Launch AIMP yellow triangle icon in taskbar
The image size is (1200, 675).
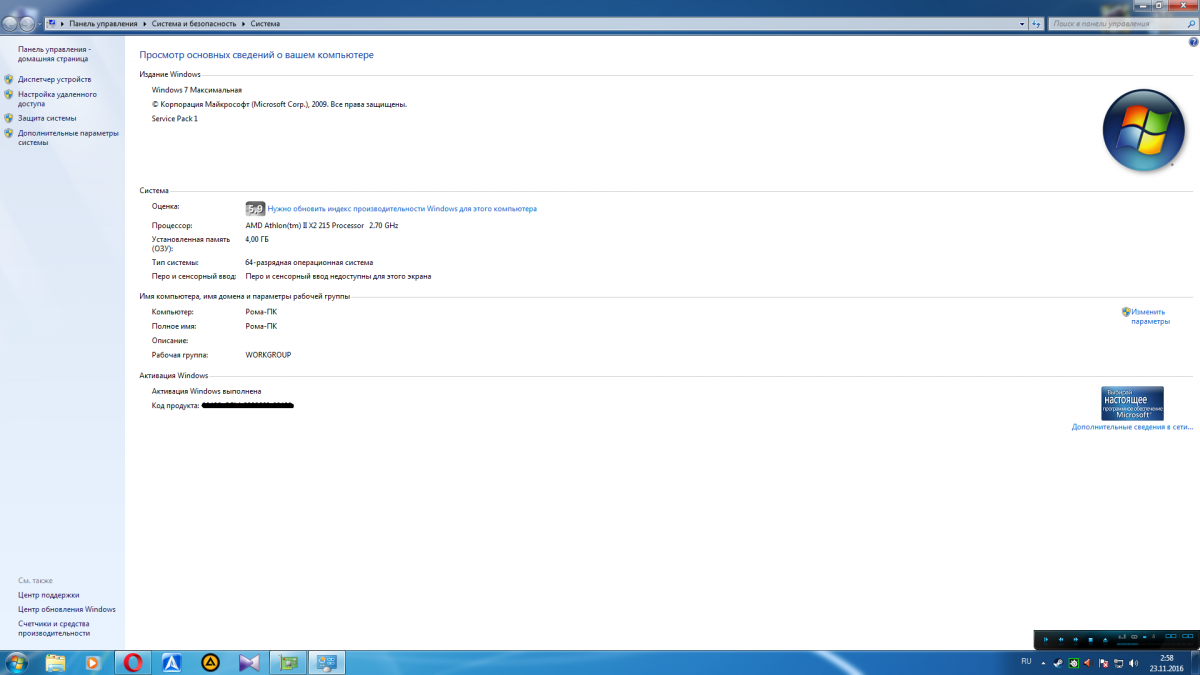point(210,662)
